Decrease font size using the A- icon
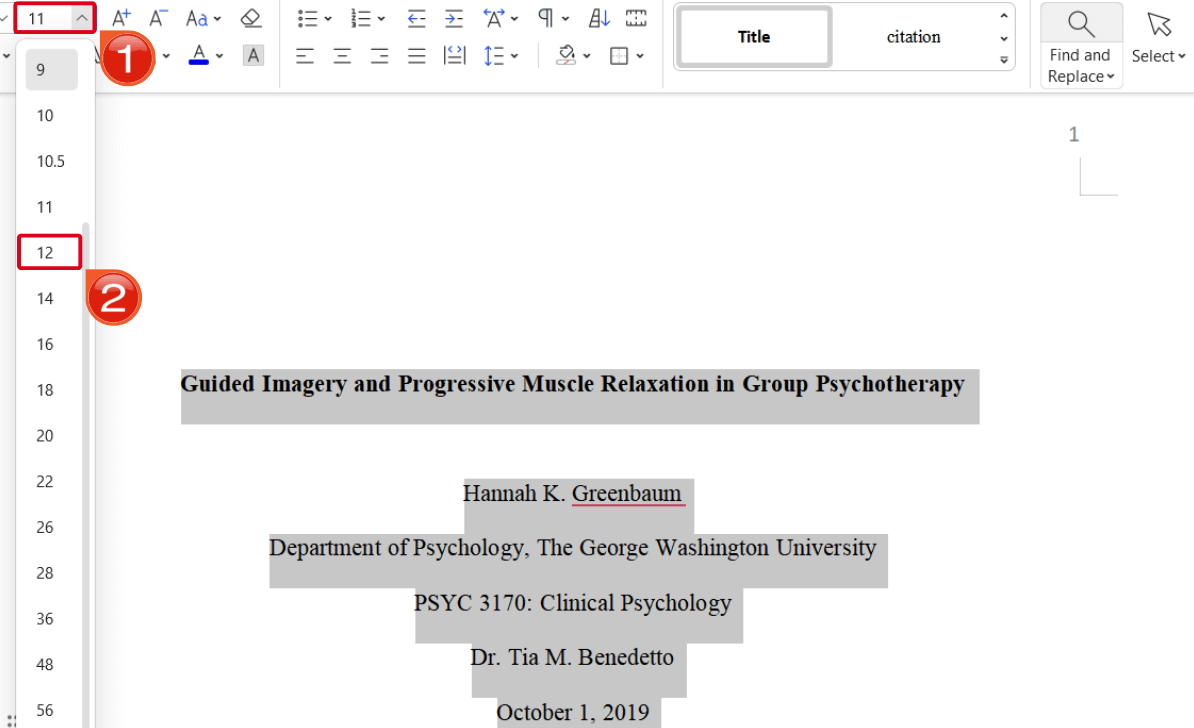This screenshot has height=728, width=1194. (157, 17)
